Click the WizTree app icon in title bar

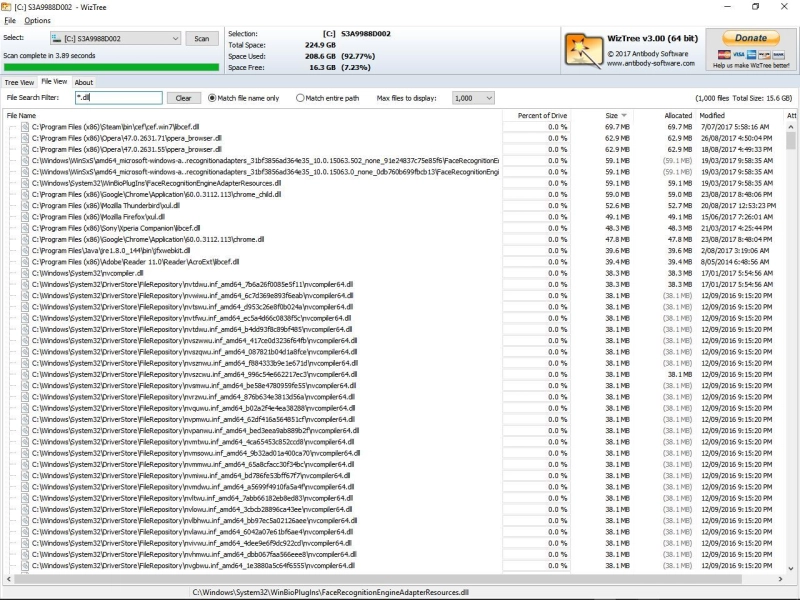coord(6,7)
